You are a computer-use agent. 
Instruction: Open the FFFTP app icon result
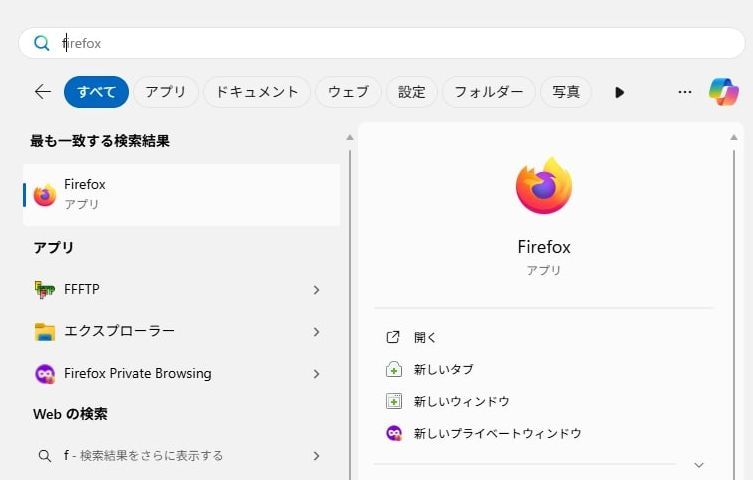(x=45, y=290)
